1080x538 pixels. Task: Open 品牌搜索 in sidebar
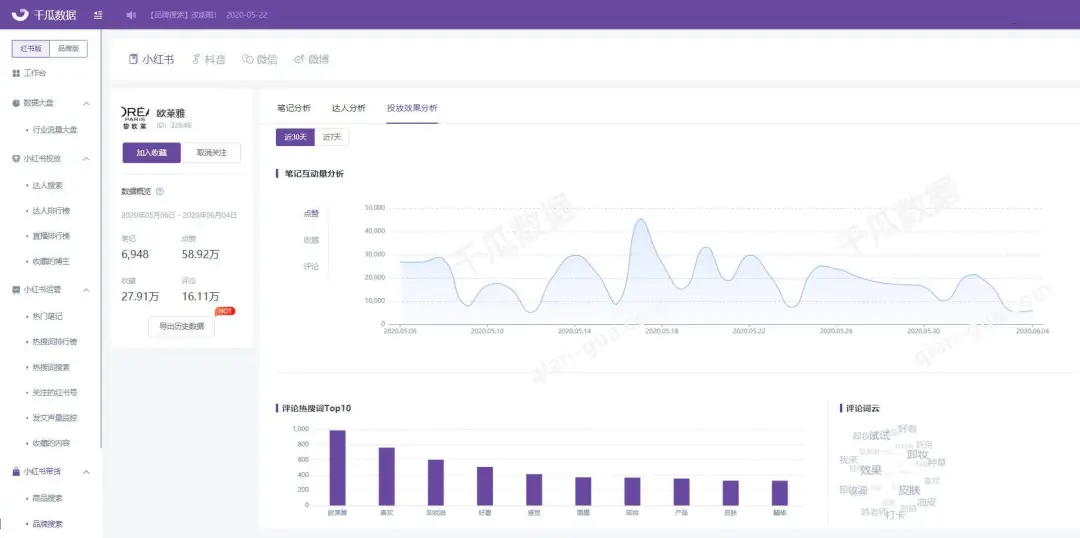point(48,524)
